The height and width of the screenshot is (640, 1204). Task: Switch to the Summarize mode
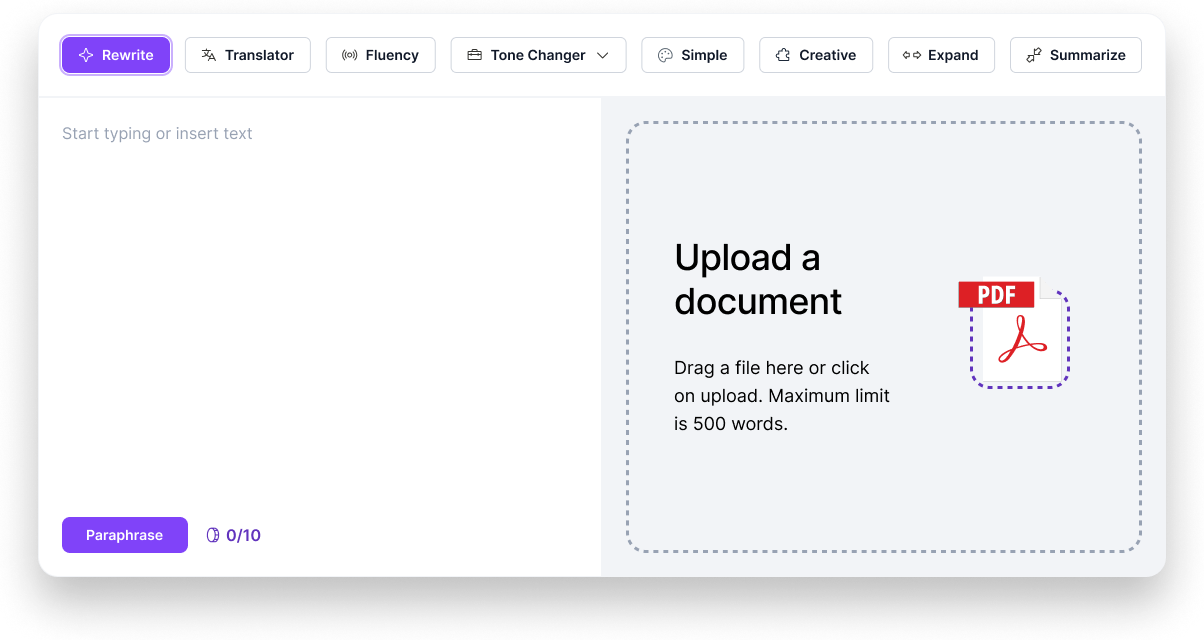[x=1075, y=55]
